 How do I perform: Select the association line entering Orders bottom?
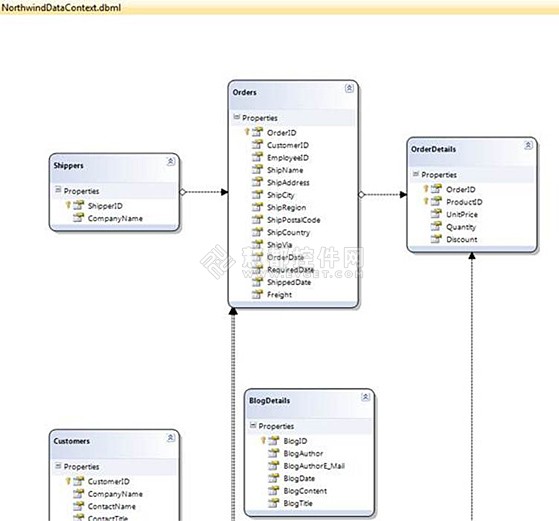click(x=233, y=414)
